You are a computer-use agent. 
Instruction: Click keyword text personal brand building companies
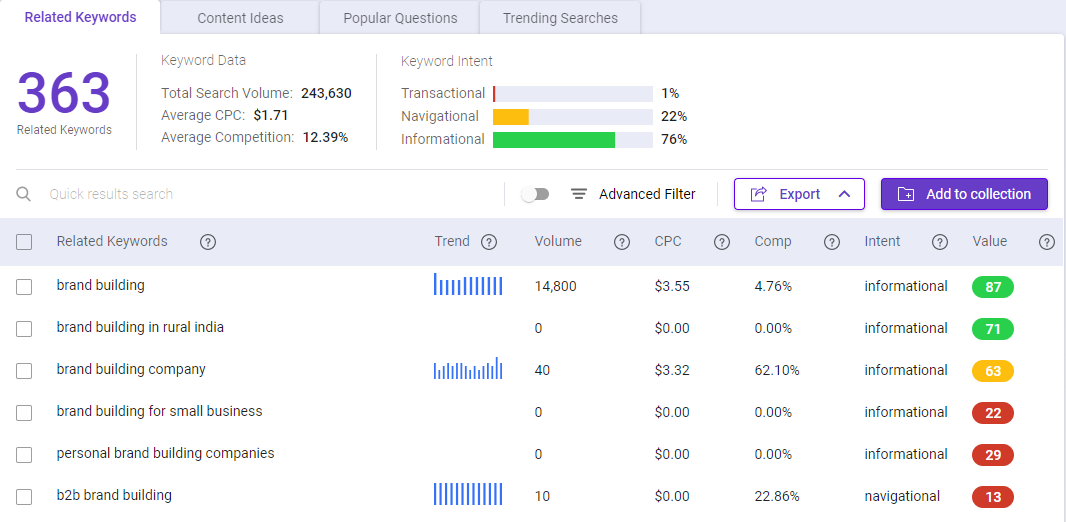(x=165, y=453)
